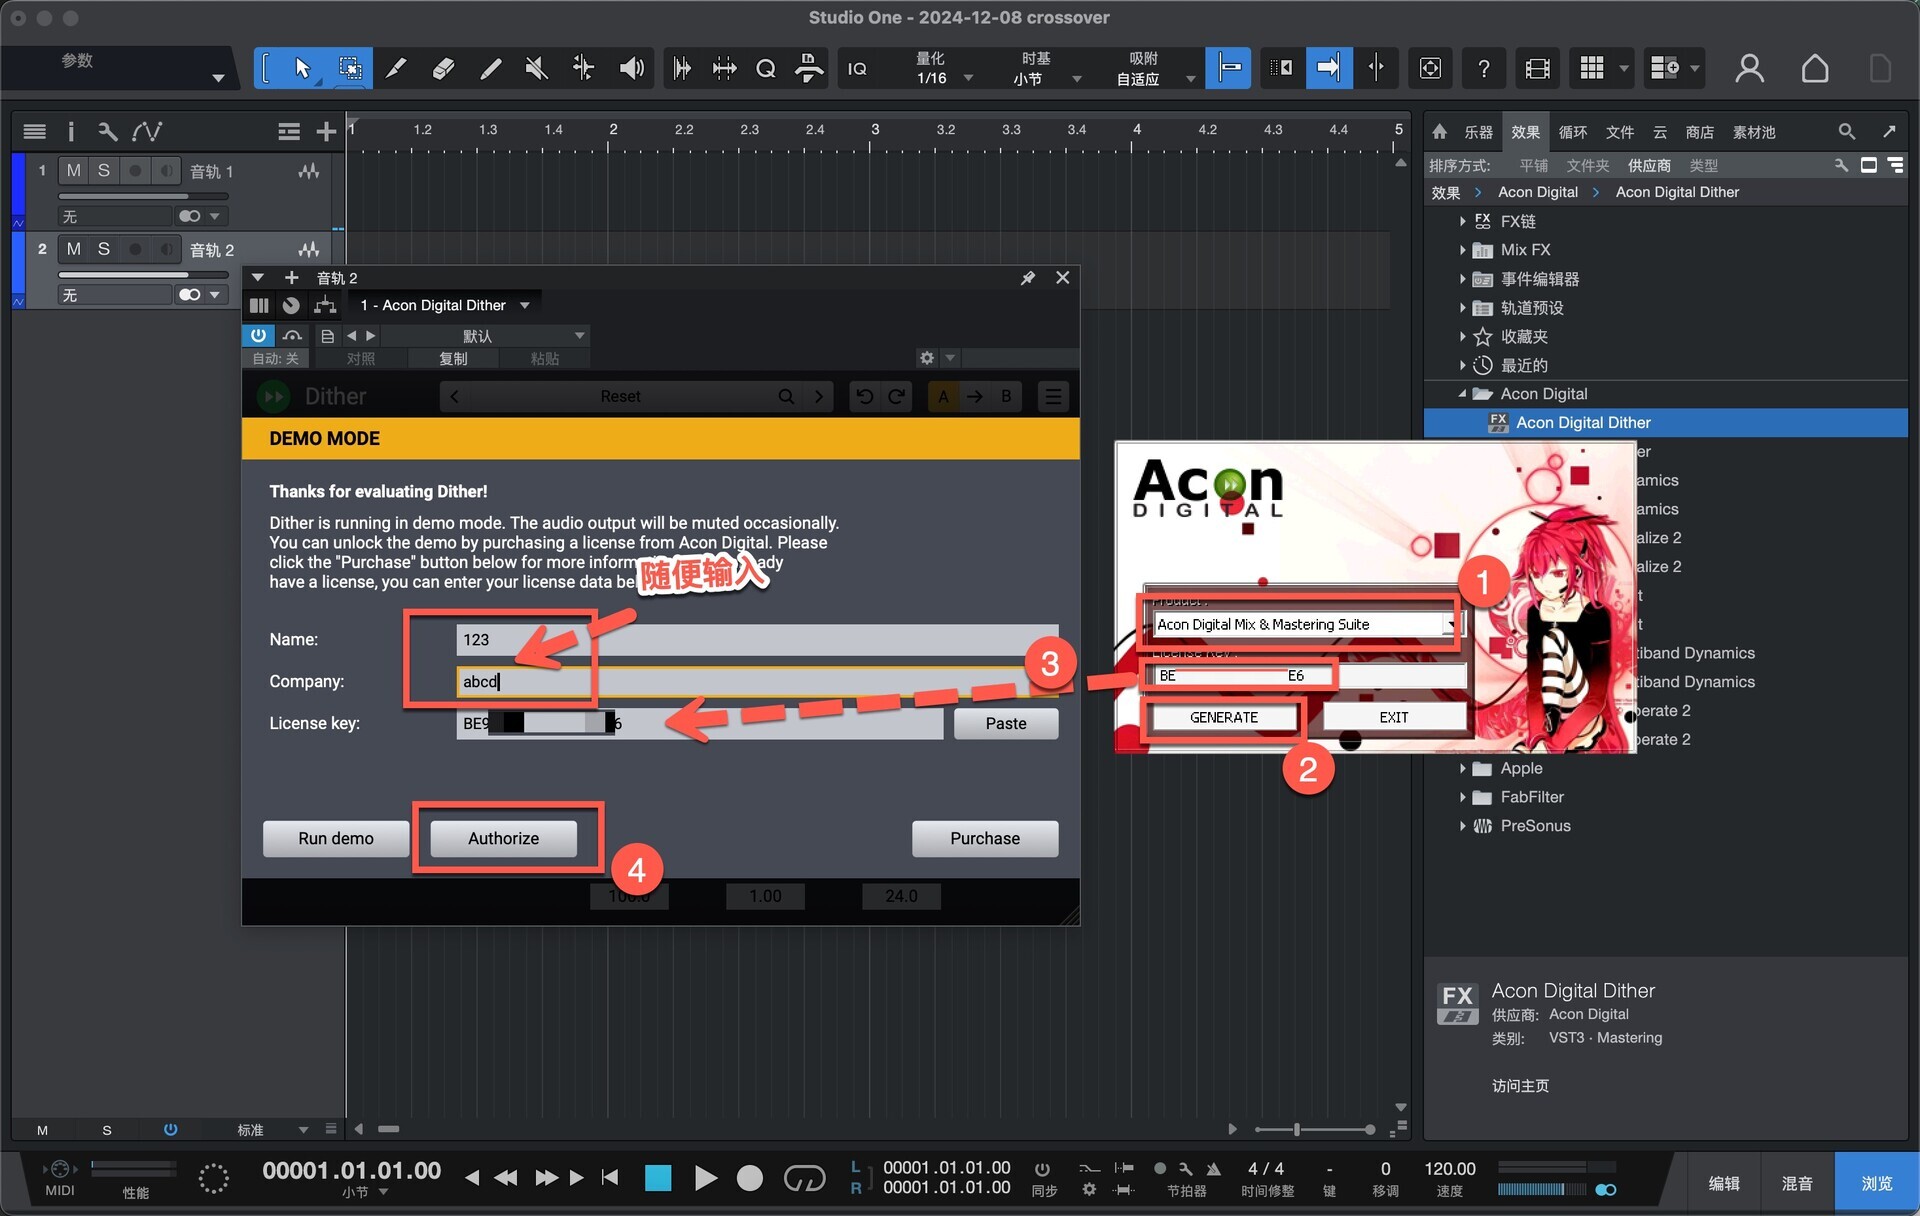Adjust 音轨 1 volume fader
Screen dimensions: 1920x1216
pos(144,196)
